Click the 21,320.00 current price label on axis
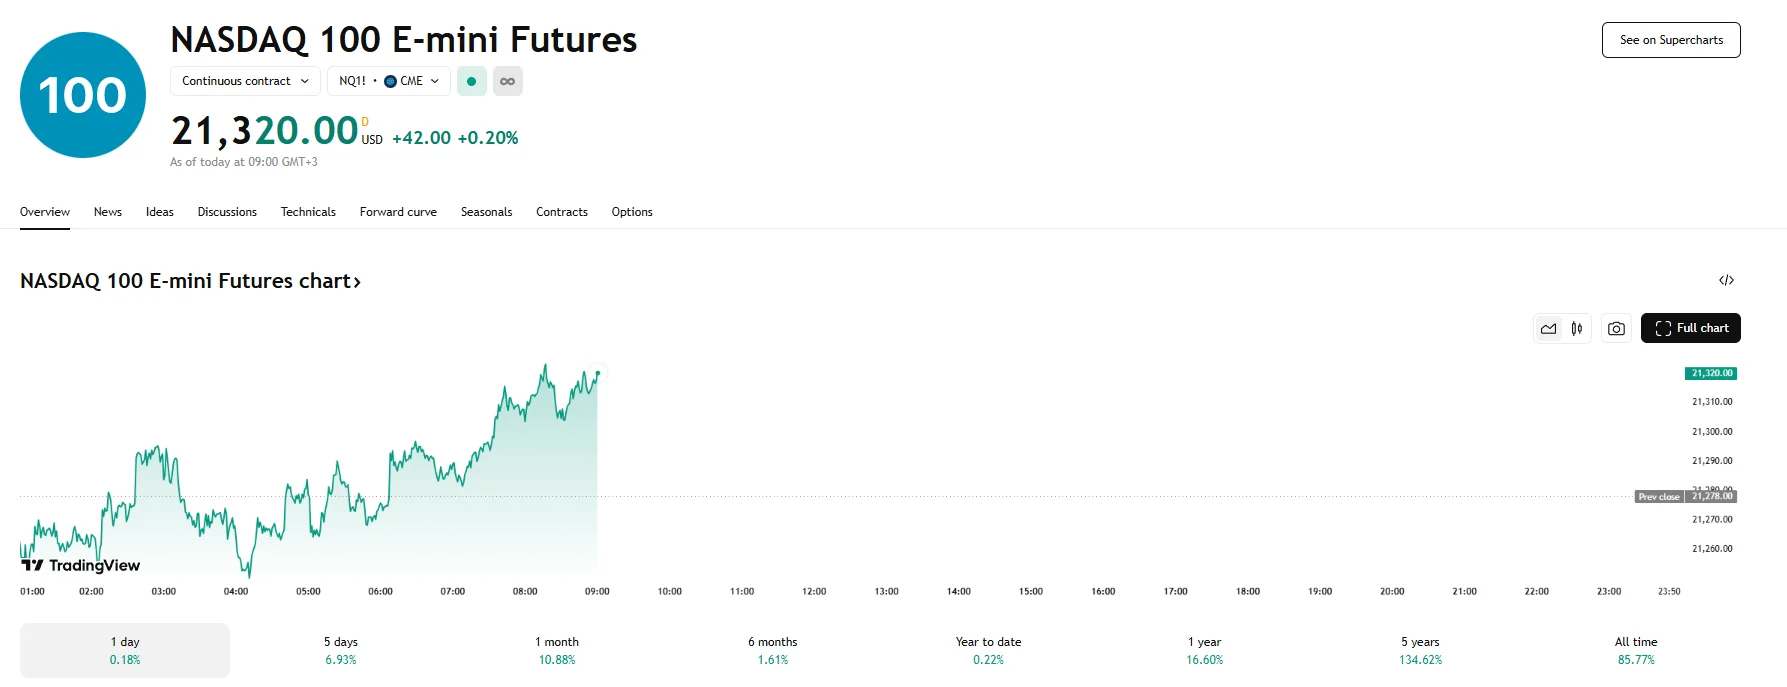This screenshot has width=1787, height=687. coord(1711,373)
